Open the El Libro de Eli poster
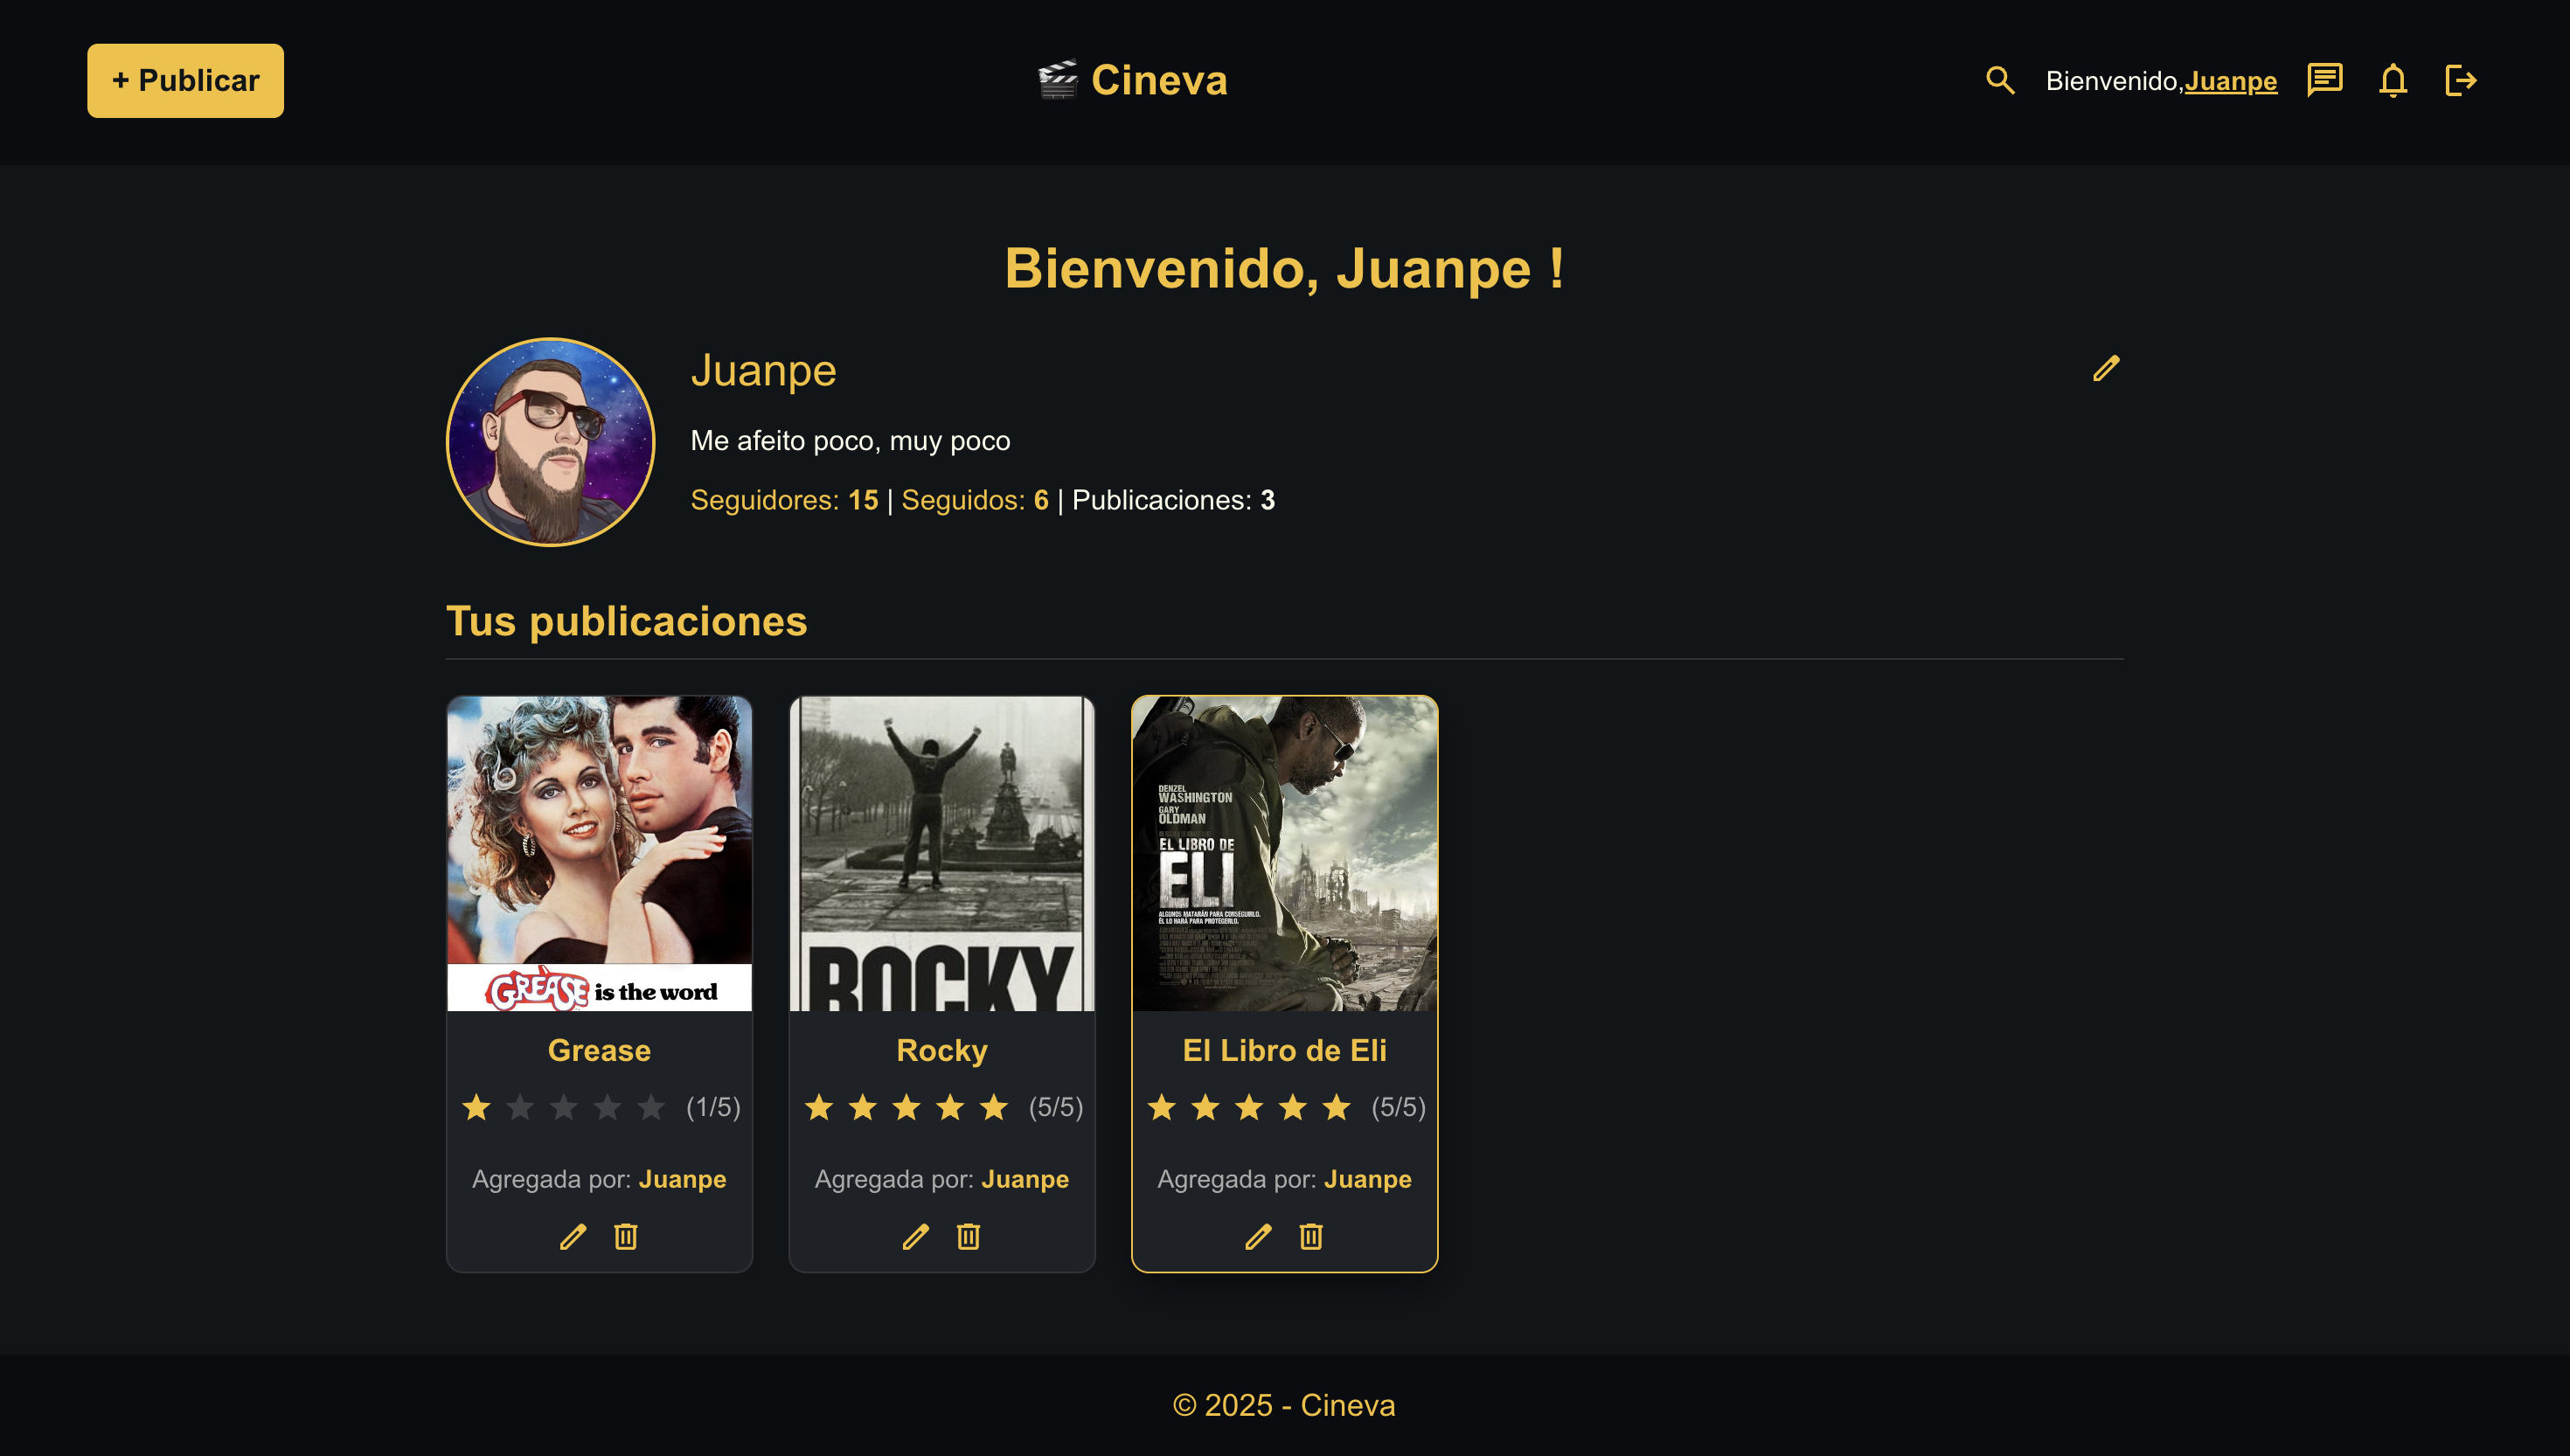Image resolution: width=2570 pixels, height=1456 pixels. tap(1285, 854)
